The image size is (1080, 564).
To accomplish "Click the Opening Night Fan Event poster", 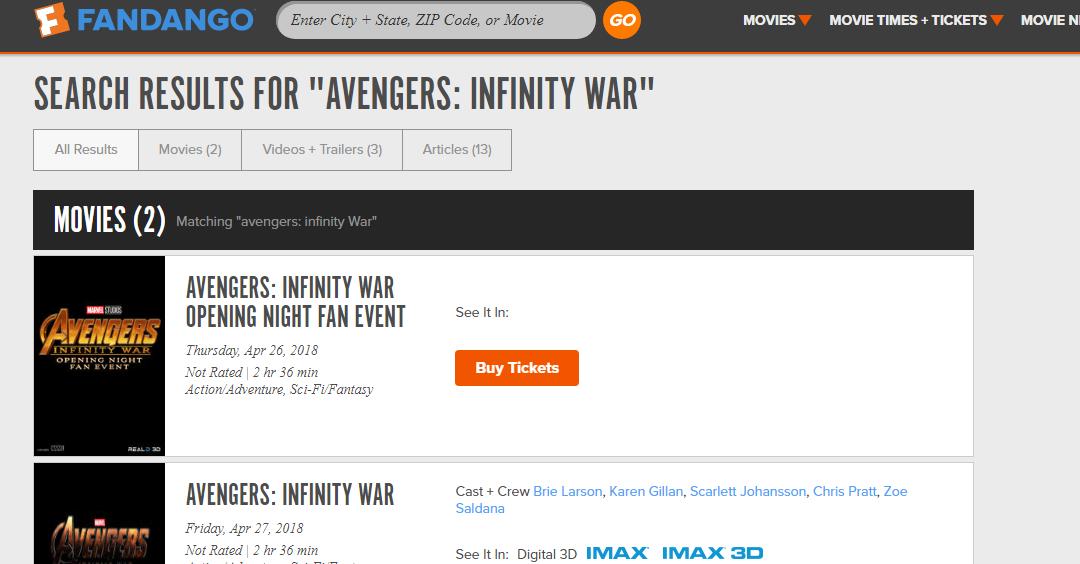I will pos(99,355).
